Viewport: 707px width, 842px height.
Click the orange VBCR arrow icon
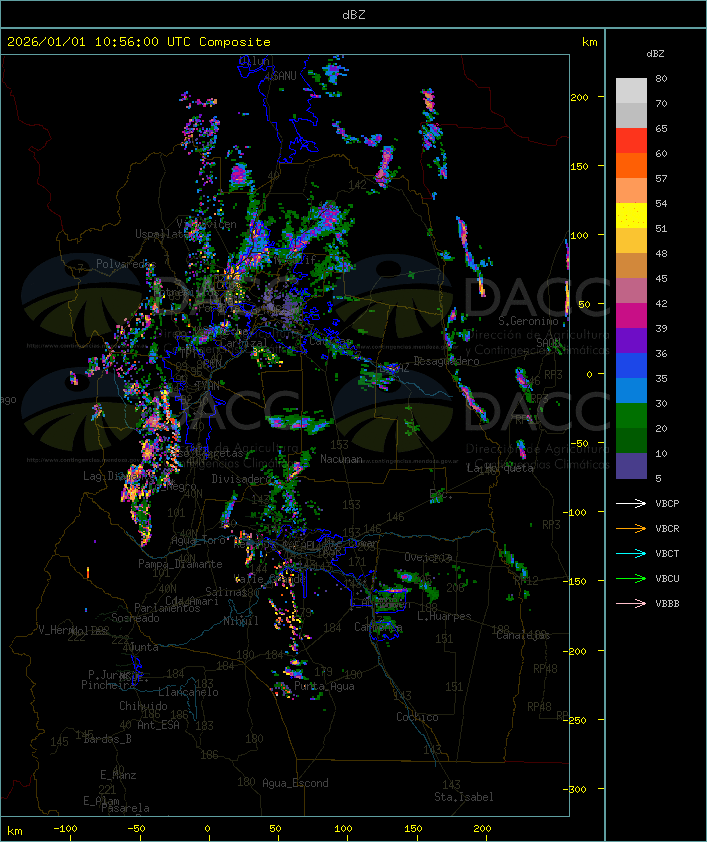click(x=631, y=528)
